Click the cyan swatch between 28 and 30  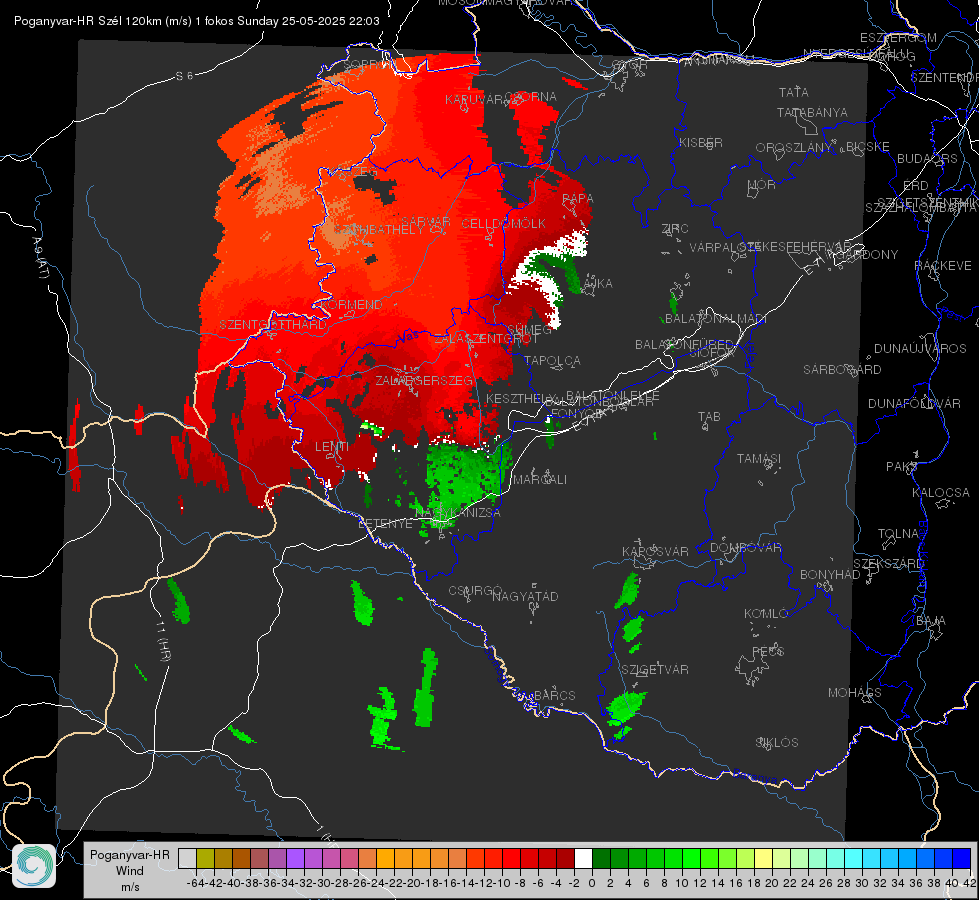coord(854,858)
